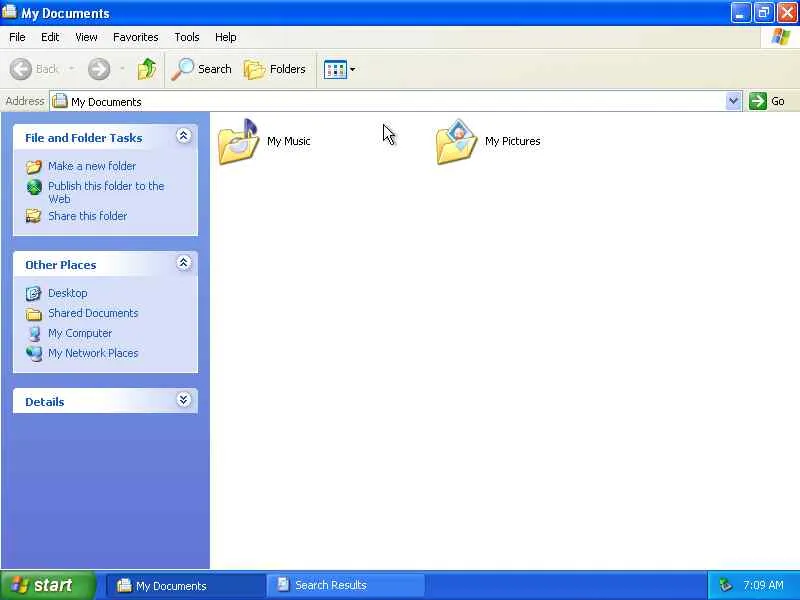This screenshot has height=600, width=800.
Task: Select the My Pictures folder icon
Action: [457, 141]
